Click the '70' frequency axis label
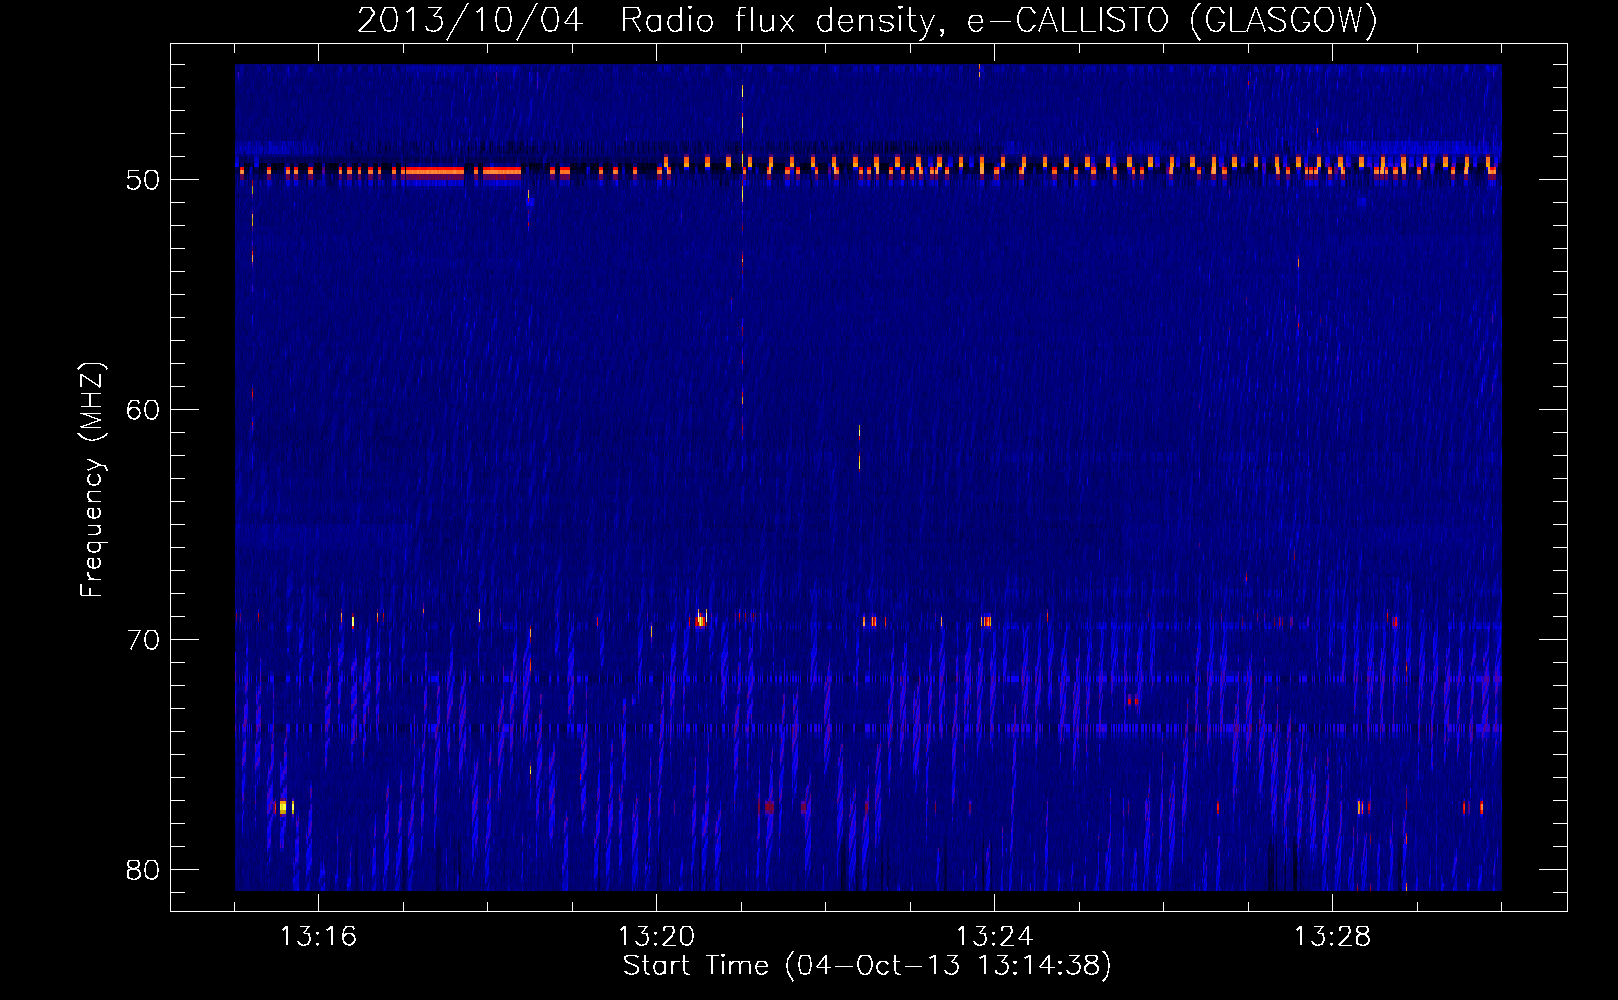Viewport: 1618px width, 1000px height. 143,641
